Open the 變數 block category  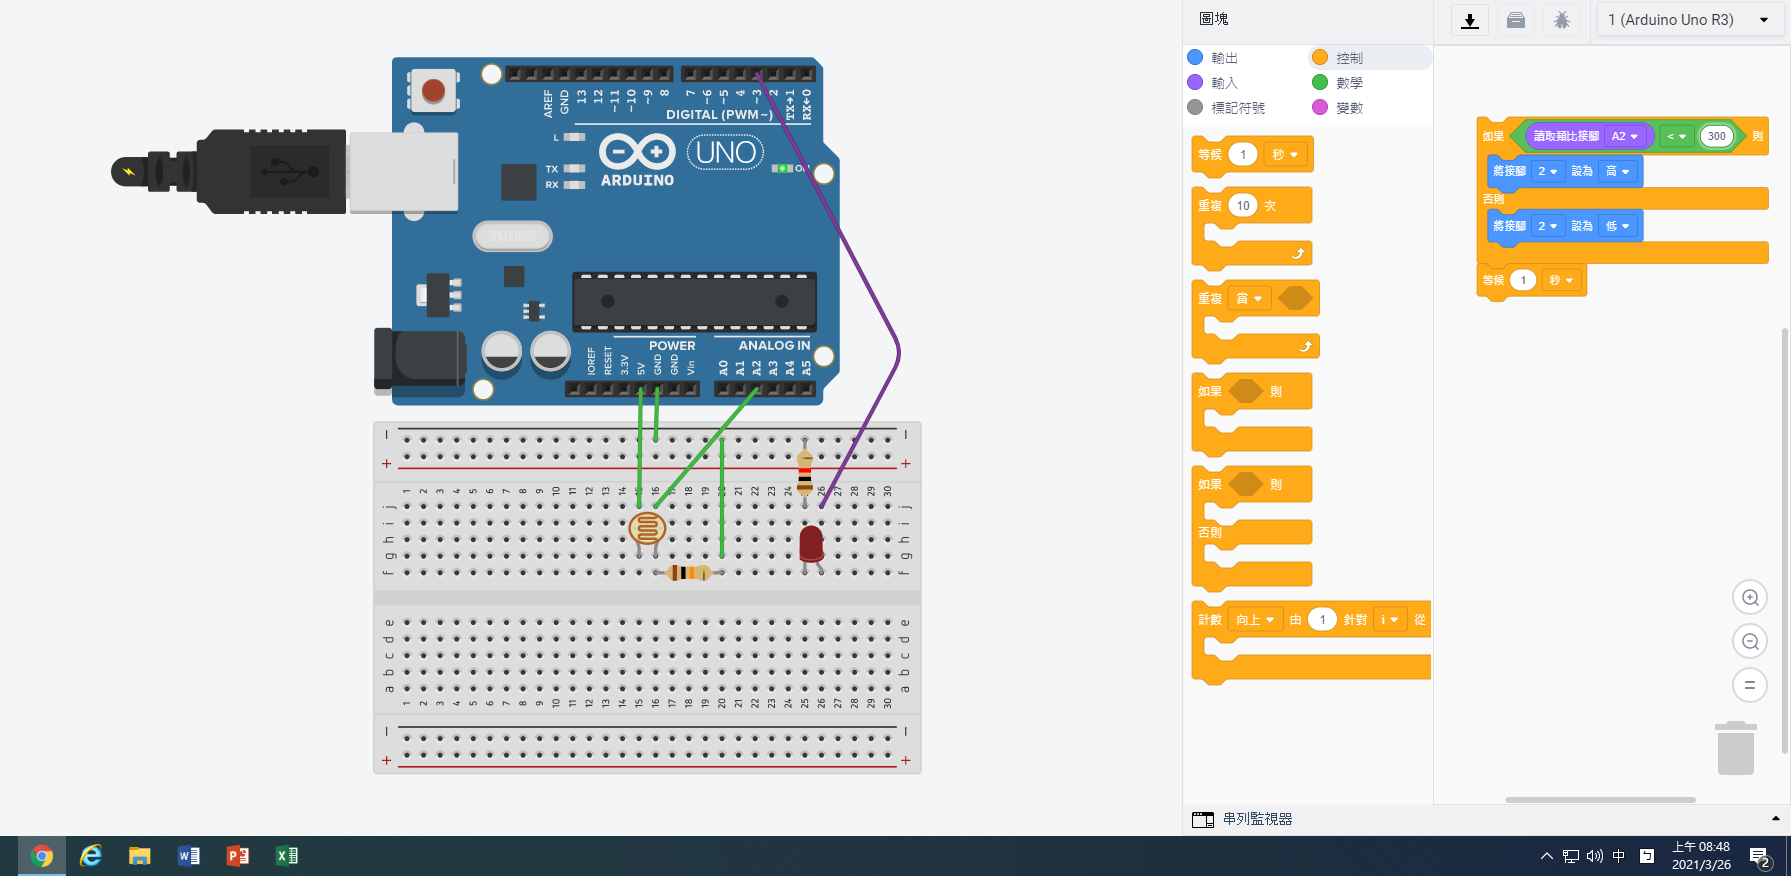click(x=1348, y=108)
